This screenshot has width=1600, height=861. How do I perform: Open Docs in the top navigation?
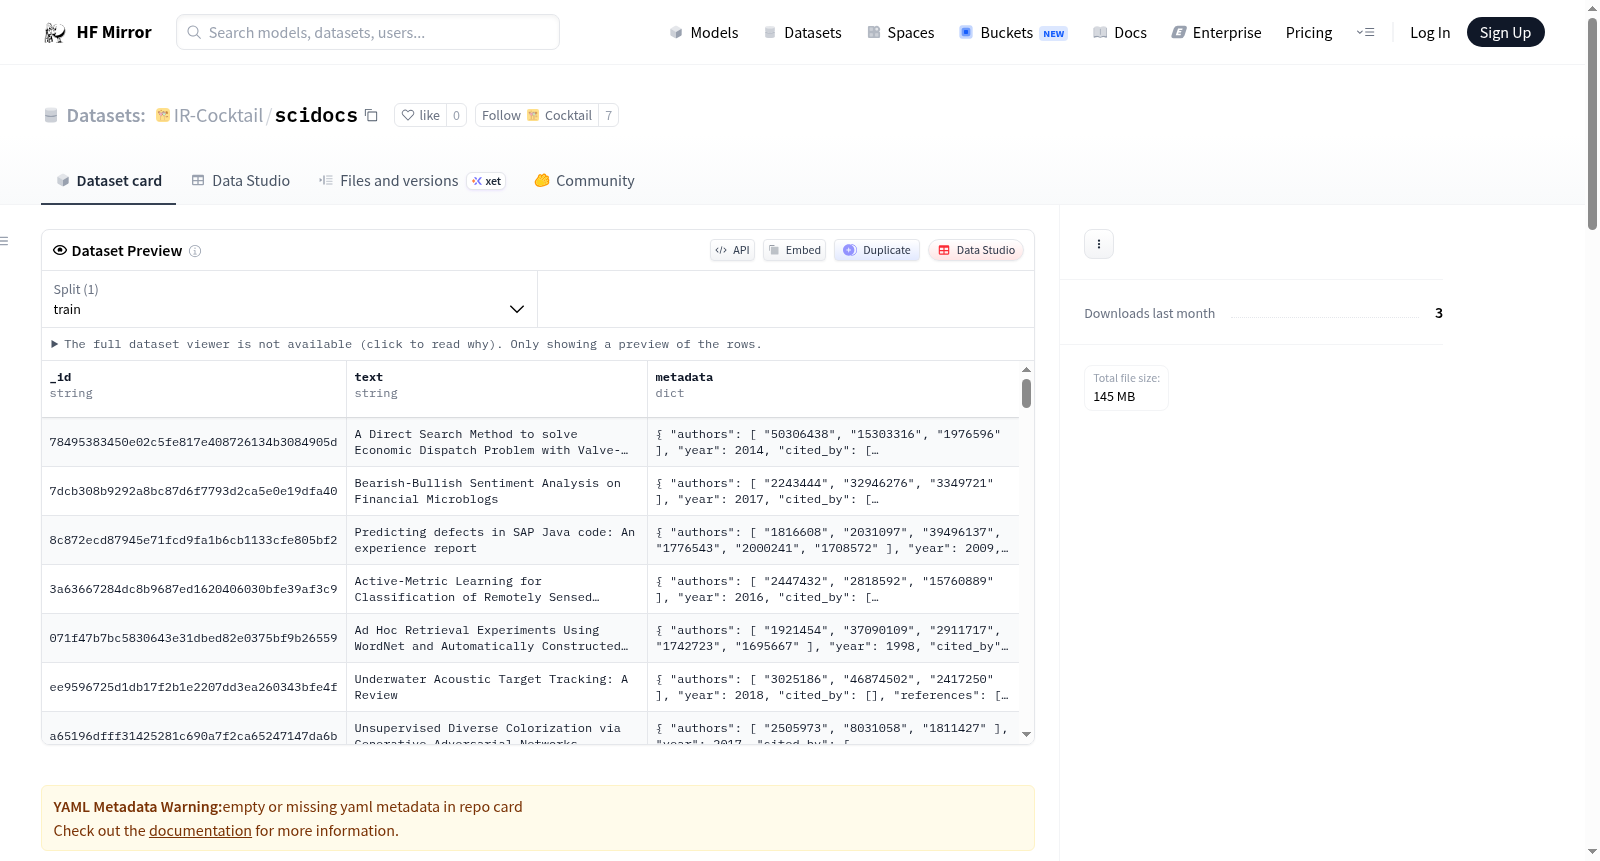point(1120,33)
